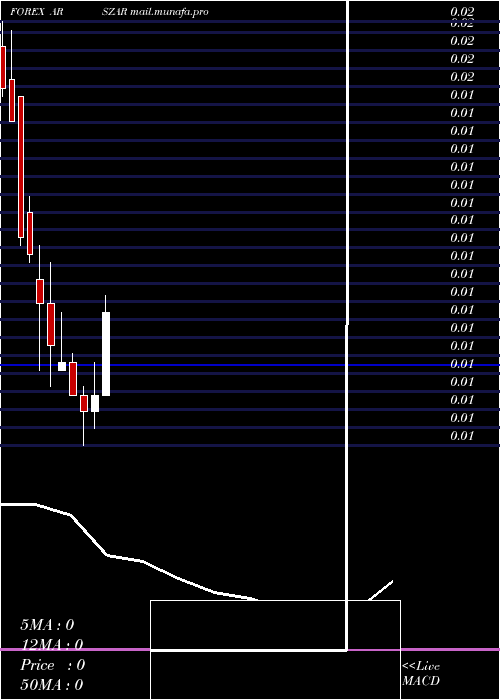The width and height of the screenshot is (500, 700).
Task: Click the price label on the bright blue line
Action: pyautogui.click(x=462, y=364)
